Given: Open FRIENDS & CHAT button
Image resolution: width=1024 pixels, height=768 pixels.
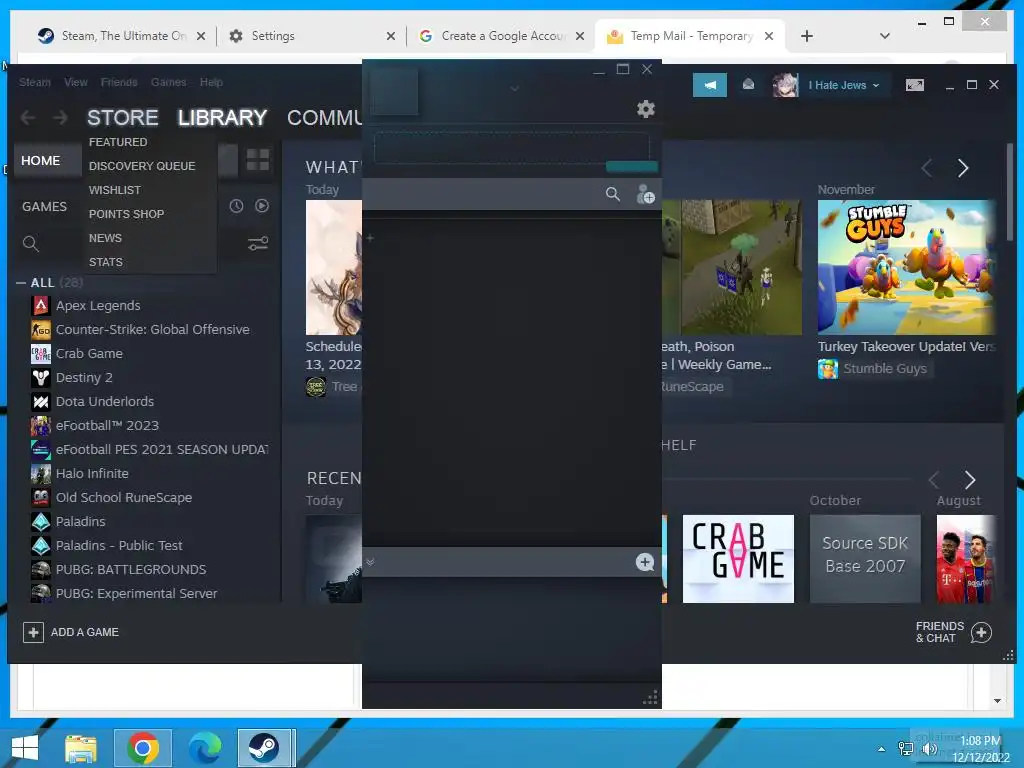Looking at the screenshot, I should (x=953, y=632).
